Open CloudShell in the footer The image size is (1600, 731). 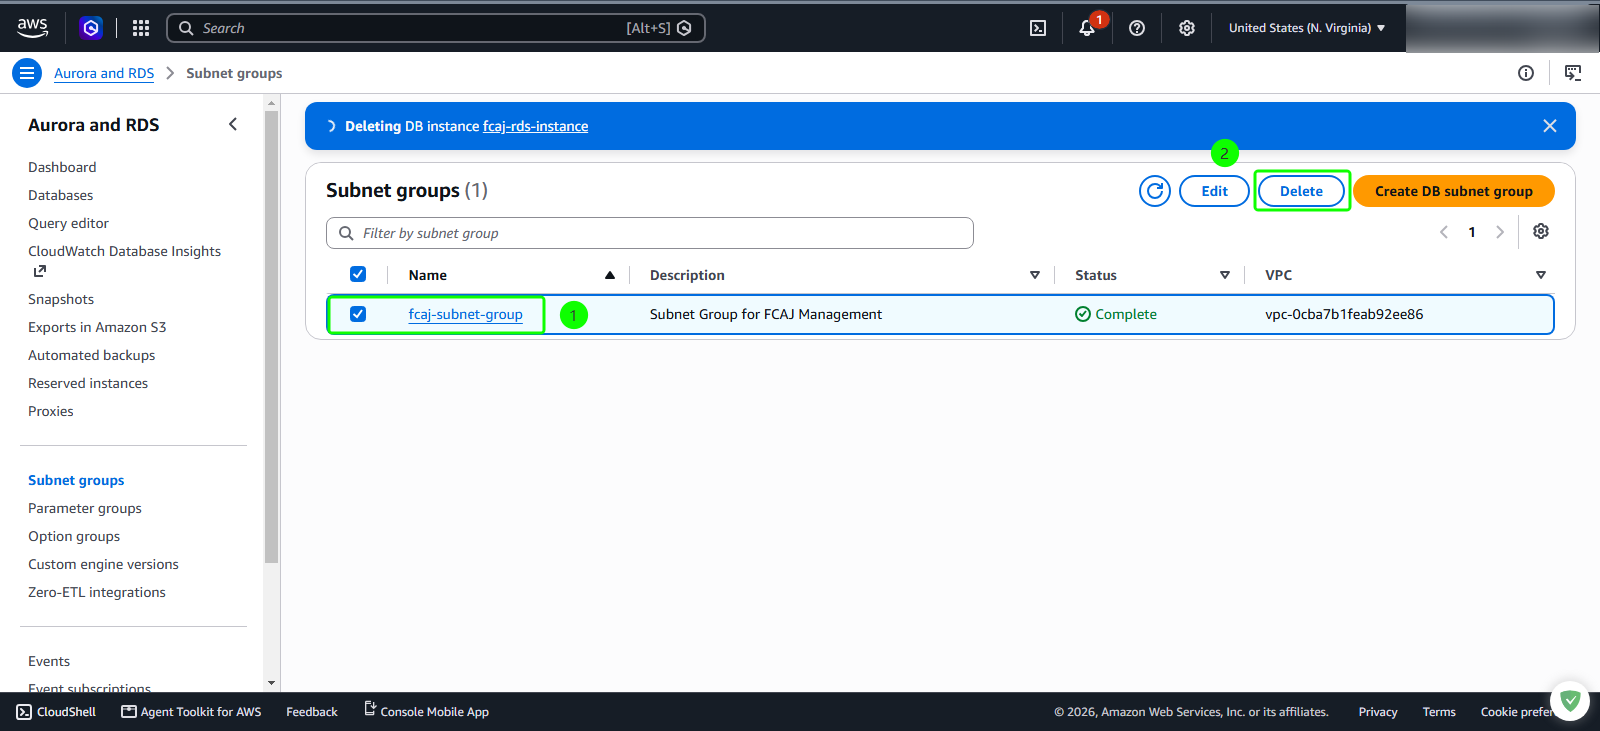click(56, 712)
